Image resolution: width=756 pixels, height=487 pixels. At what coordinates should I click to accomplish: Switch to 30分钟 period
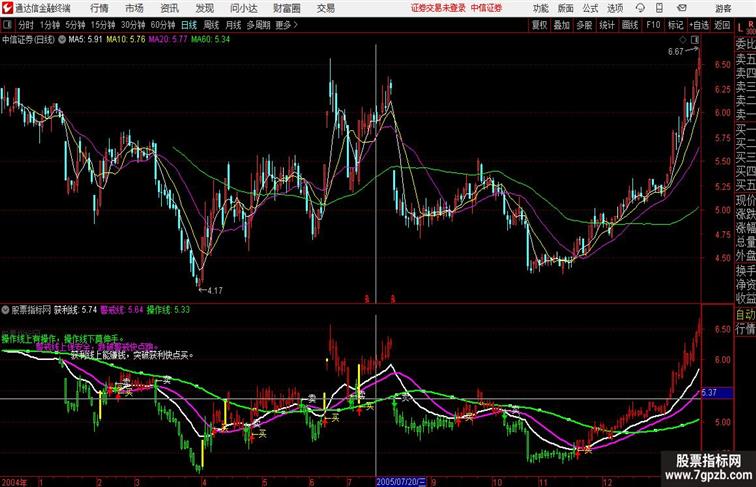click(133, 25)
